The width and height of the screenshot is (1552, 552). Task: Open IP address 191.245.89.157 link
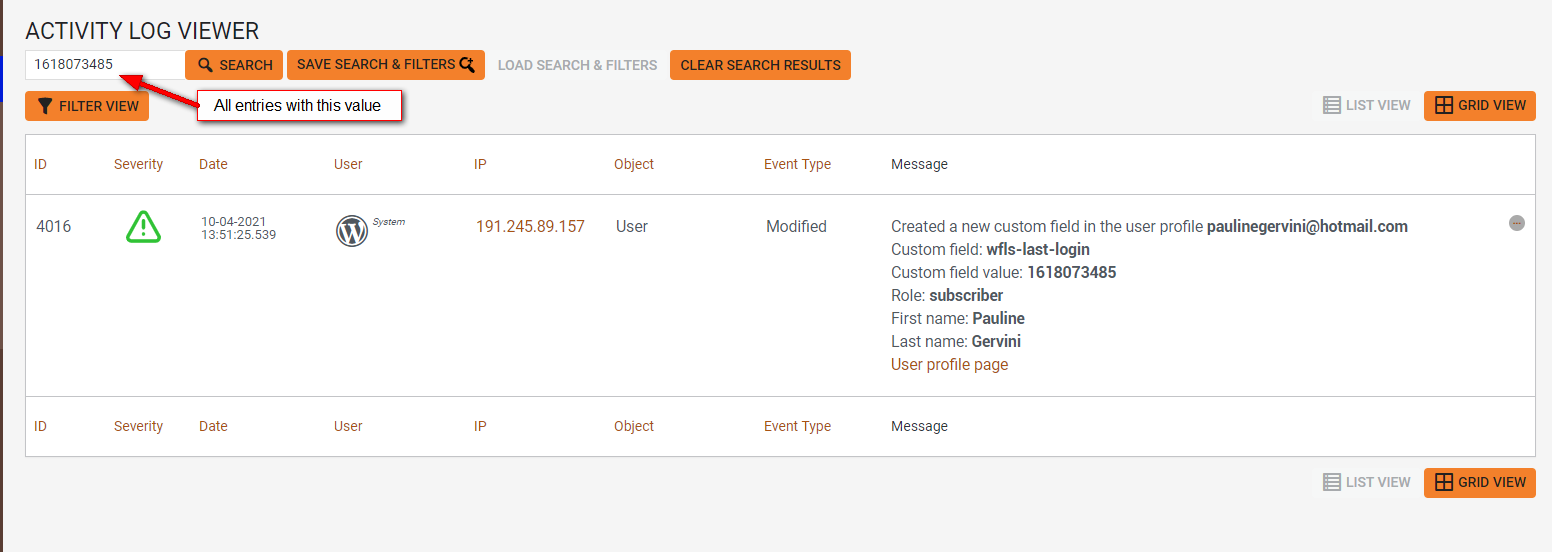[x=530, y=227]
